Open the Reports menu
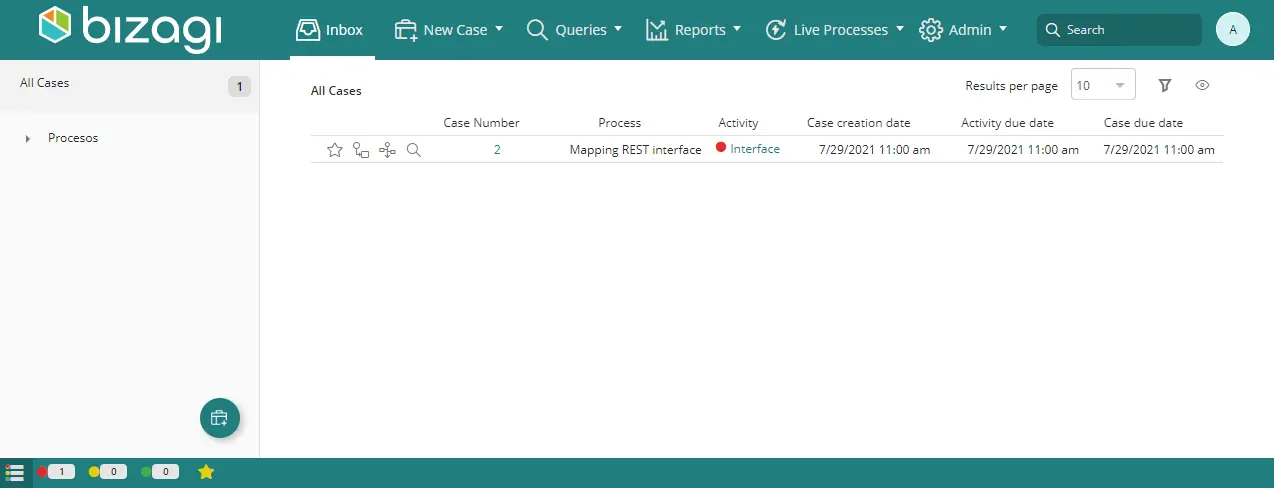 [693, 30]
